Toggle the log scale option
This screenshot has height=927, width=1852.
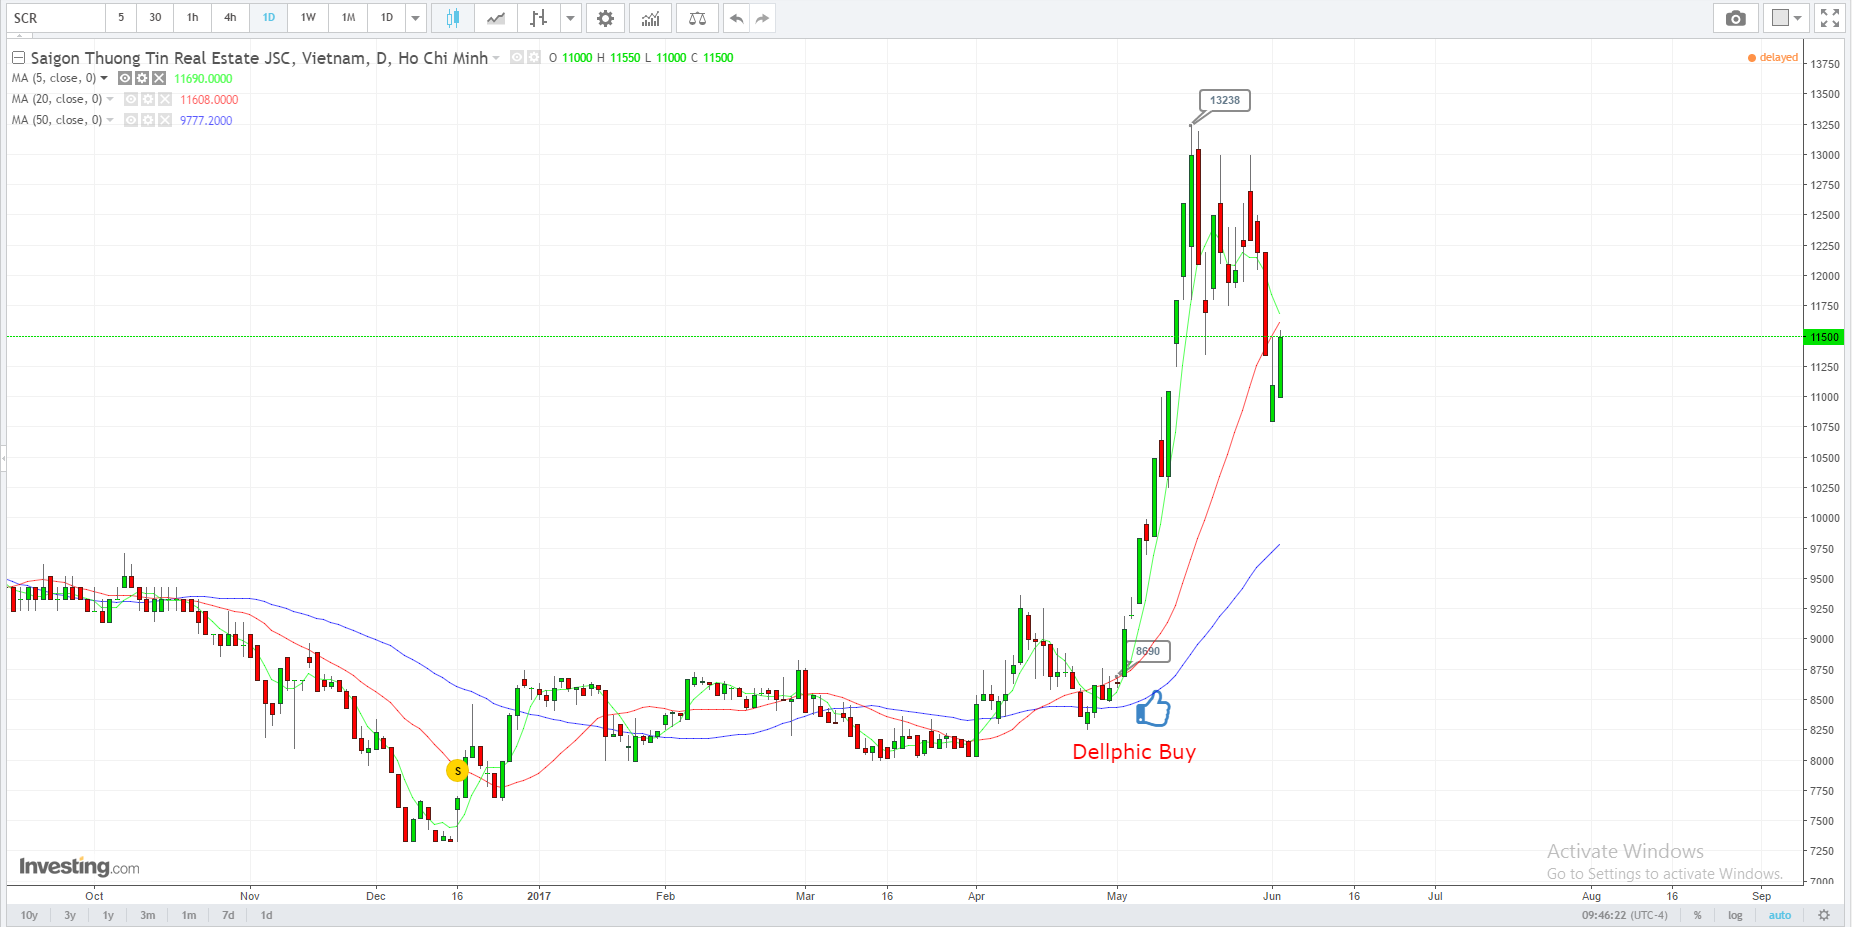(x=1735, y=915)
